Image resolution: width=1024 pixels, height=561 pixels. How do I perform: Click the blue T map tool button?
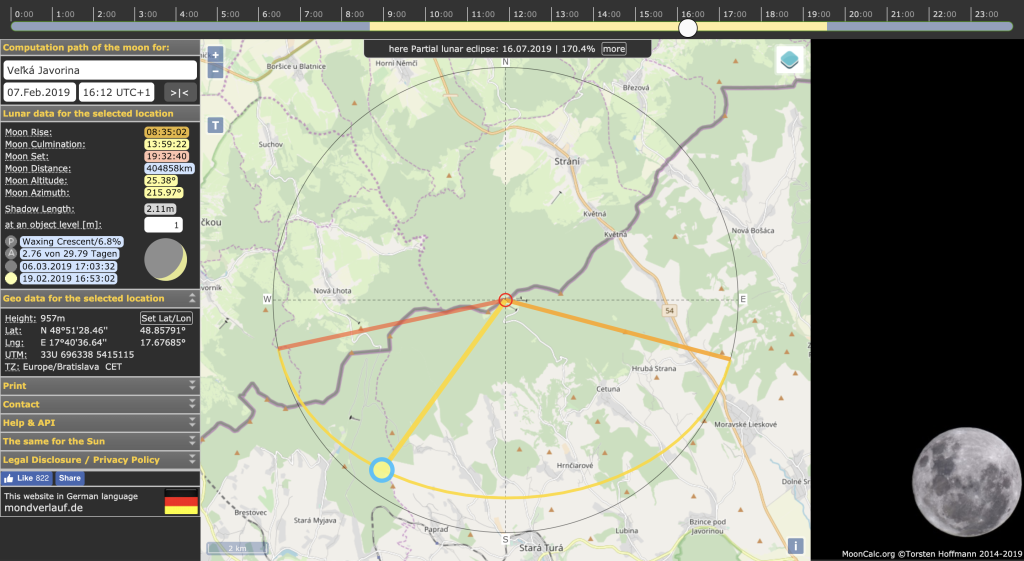click(x=215, y=125)
